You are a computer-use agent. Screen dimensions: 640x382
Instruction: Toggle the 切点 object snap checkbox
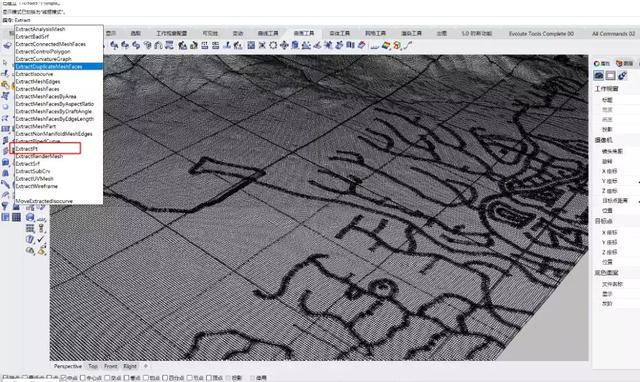pos(146,378)
